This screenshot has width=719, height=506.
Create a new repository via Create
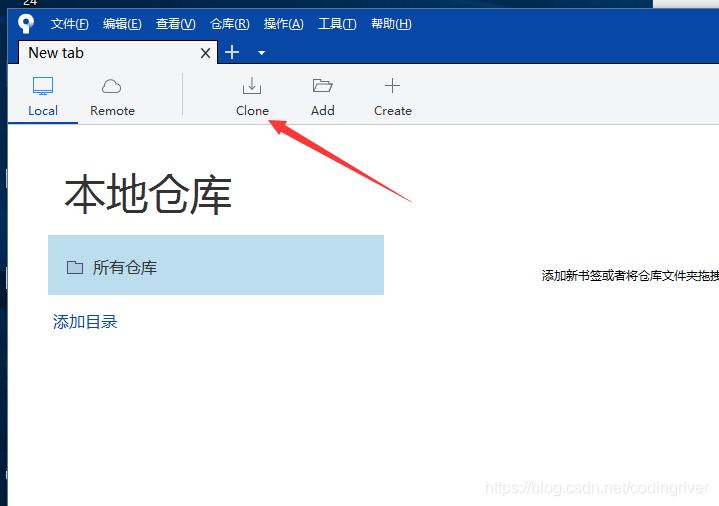[393, 97]
